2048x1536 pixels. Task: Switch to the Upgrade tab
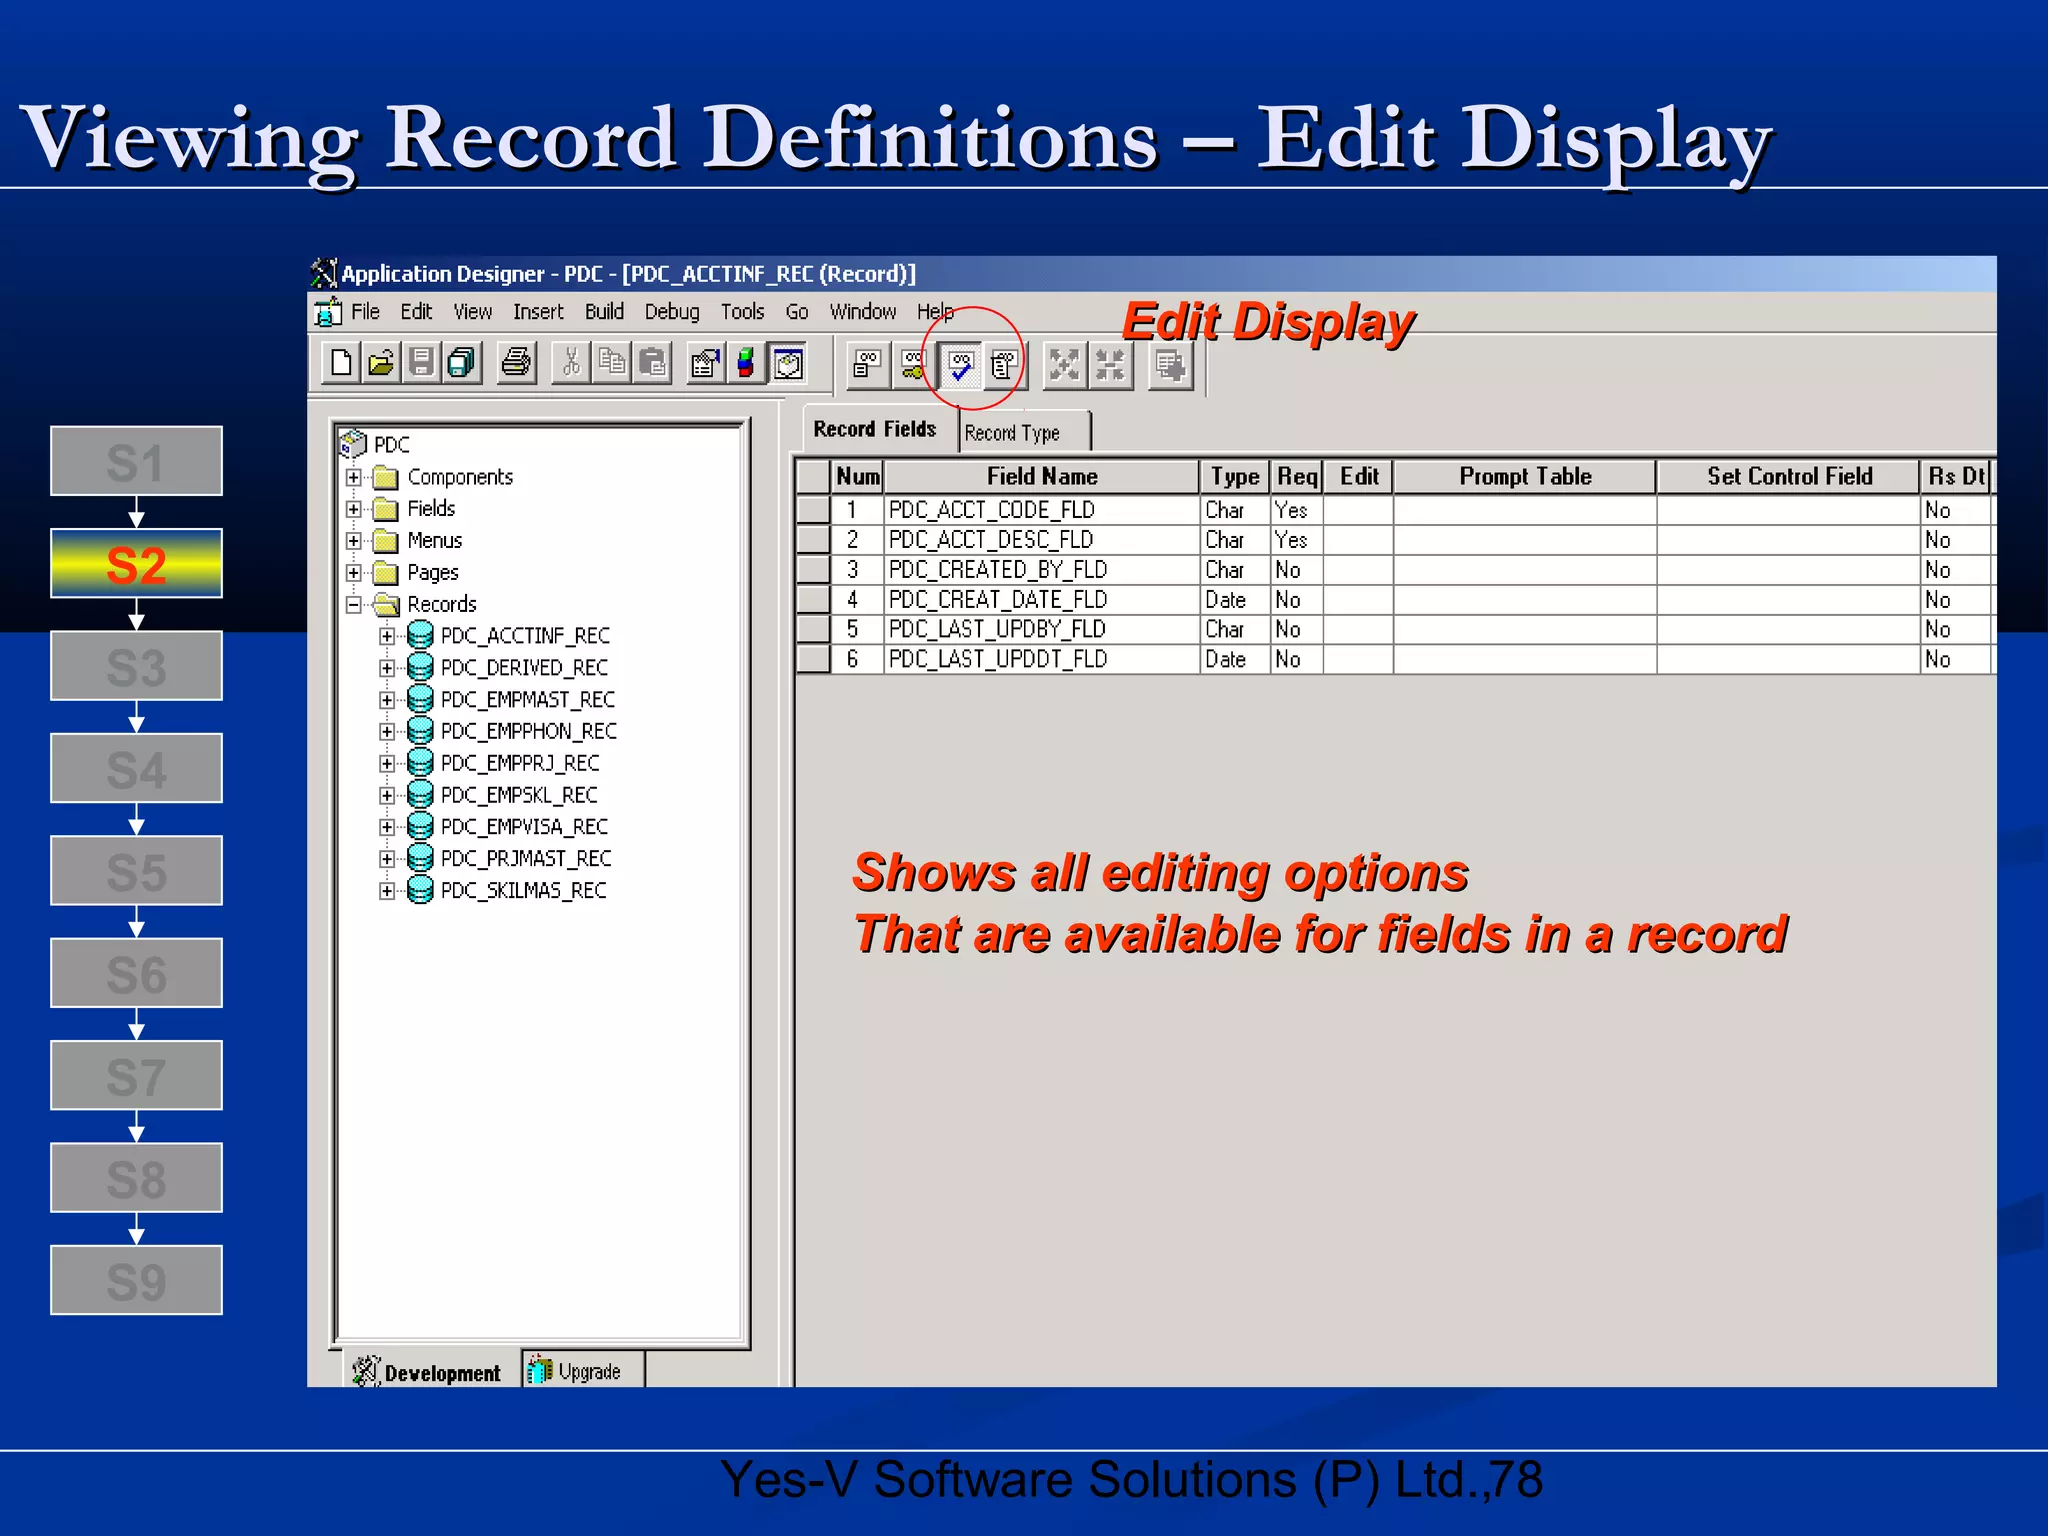583,1371
